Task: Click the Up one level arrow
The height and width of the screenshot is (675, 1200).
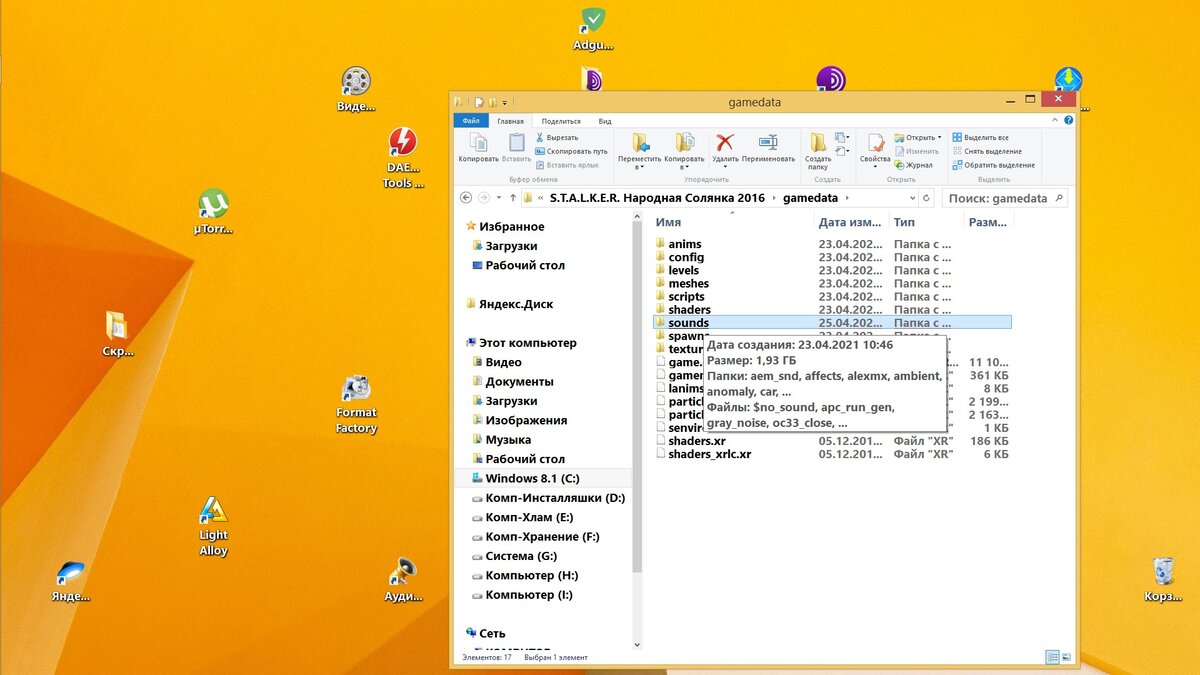Action: coord(513,198)
